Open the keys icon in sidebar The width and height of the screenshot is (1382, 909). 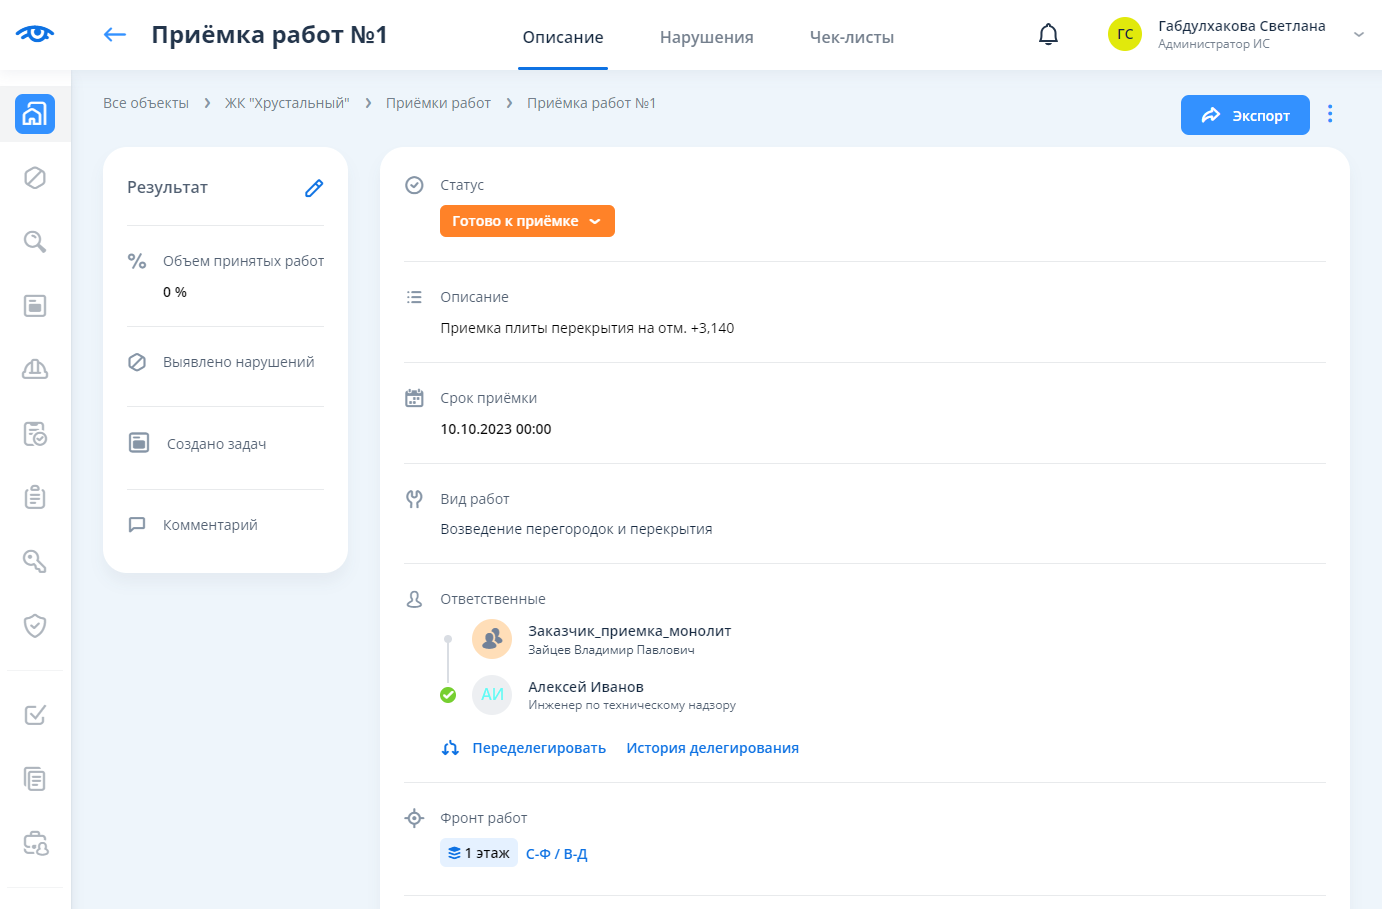pyautogui.click(x=35, y=562)
